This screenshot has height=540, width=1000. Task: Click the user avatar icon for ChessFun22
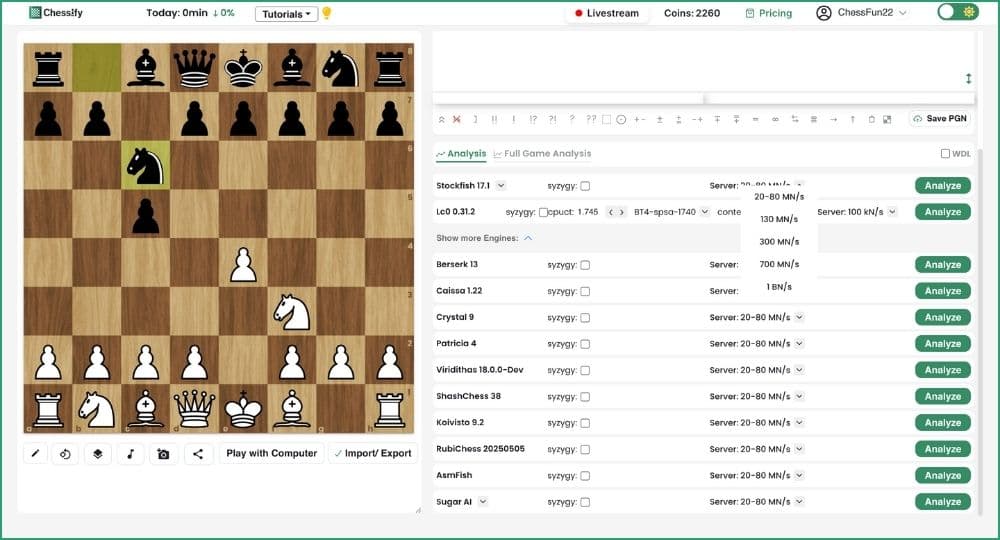click(x=823, y=13)
